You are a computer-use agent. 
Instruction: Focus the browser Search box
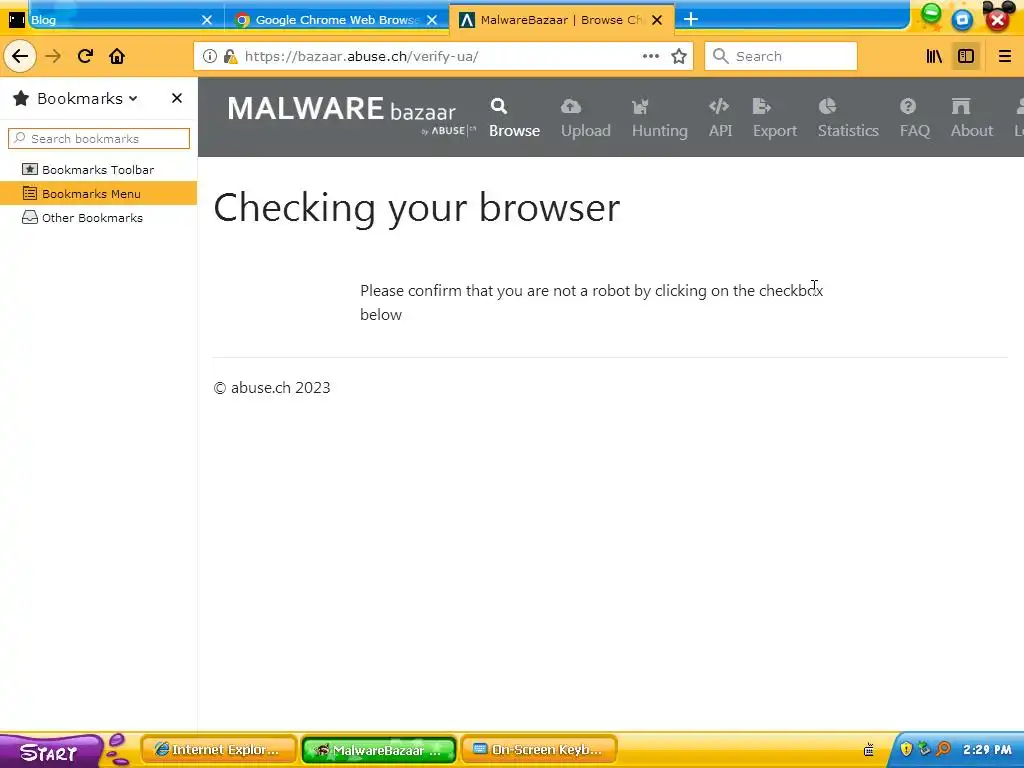(x=781, y=56)
